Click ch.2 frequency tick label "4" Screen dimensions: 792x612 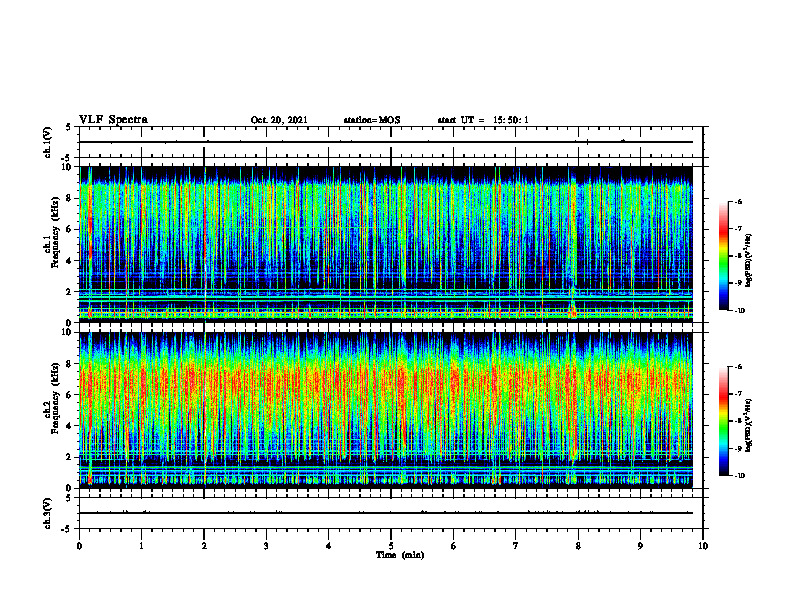(x=69, y=426)
